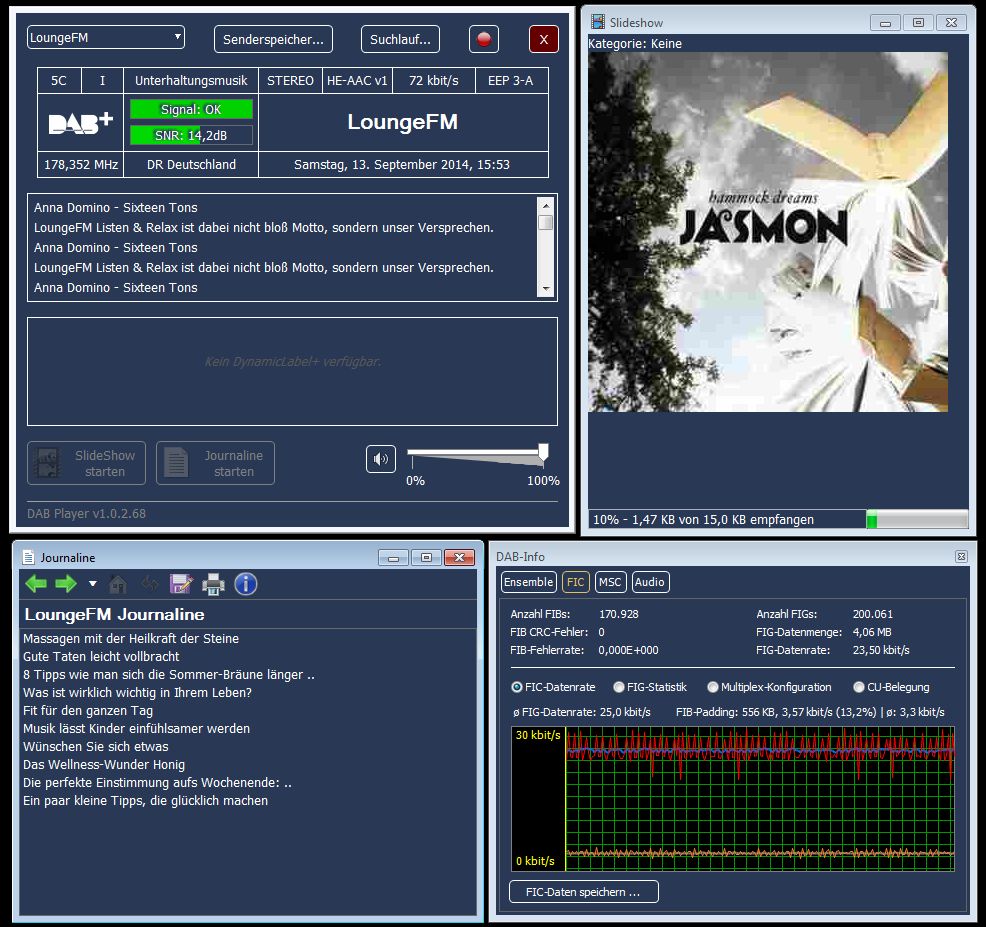Switch to MSC tab in DAB-Info
The height and width of the screenshot is (927, 986).
click(610, 582)
